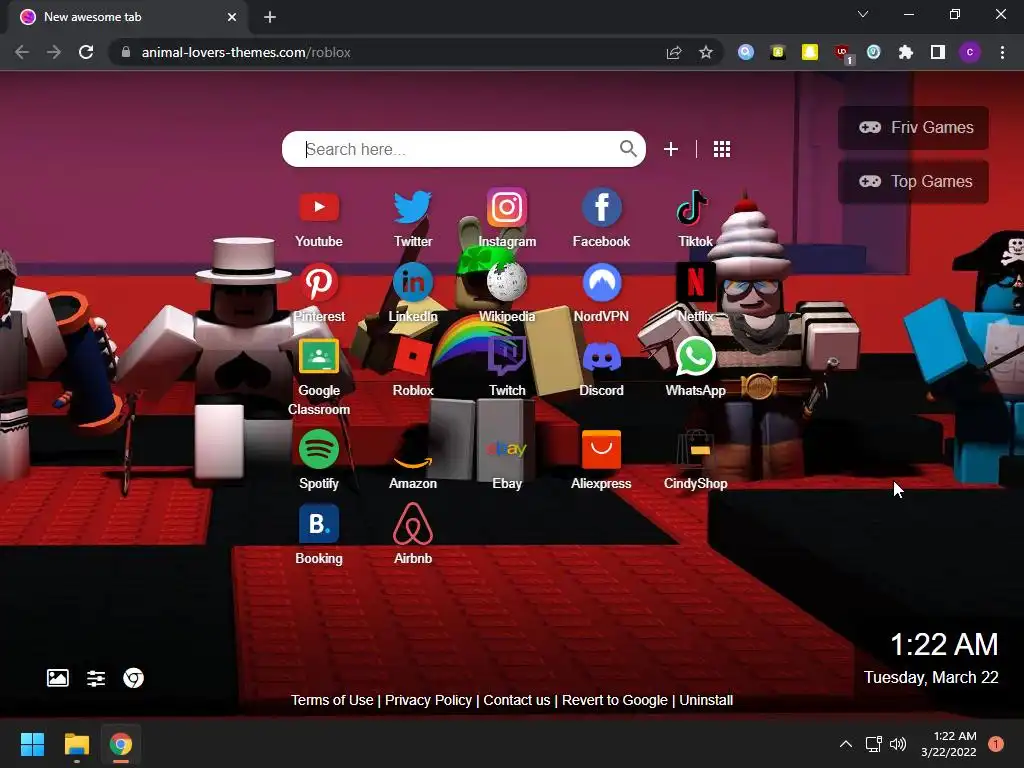This screenshot has width=1024, height=768.
Task: Open the volume control in tray
Action: 898,744
